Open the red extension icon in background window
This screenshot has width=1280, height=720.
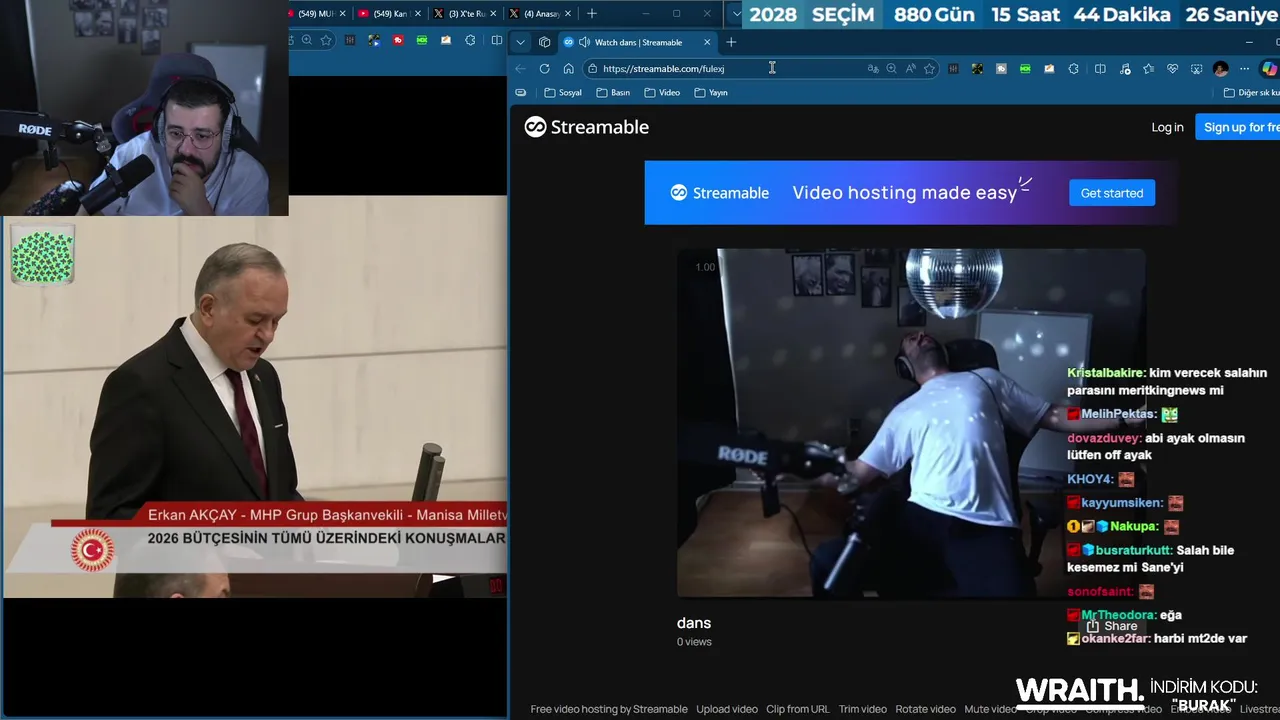click(x=398, y=41)
